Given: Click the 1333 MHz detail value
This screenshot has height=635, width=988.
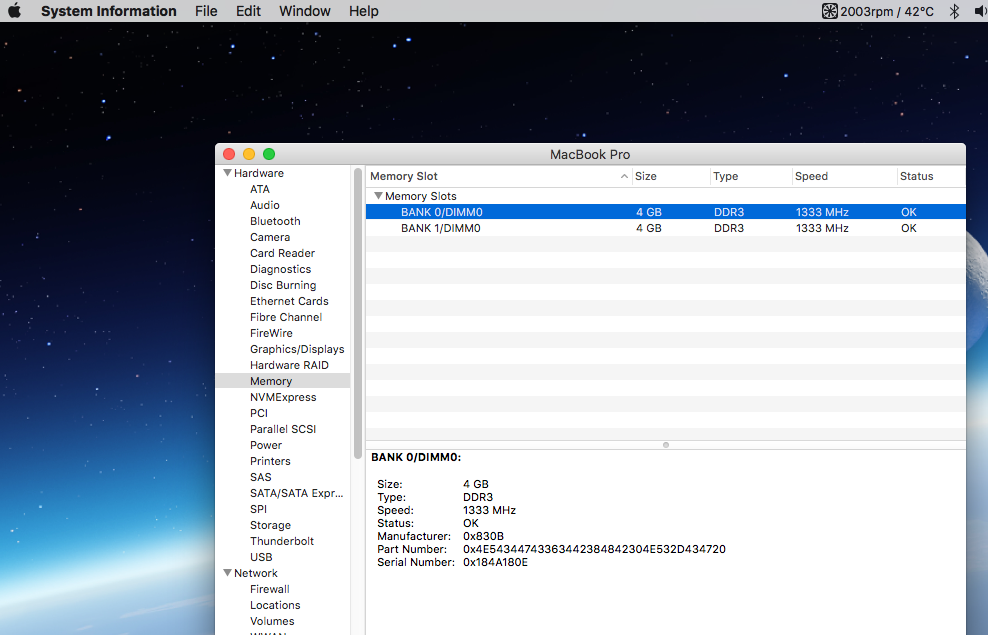Looking at the screenshot, I should click(x=489, y=510).
